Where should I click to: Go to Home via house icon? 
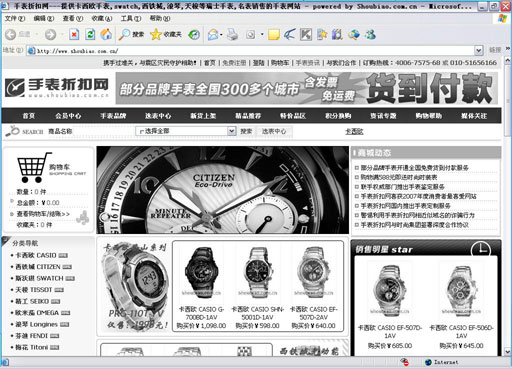pos(106,34)
